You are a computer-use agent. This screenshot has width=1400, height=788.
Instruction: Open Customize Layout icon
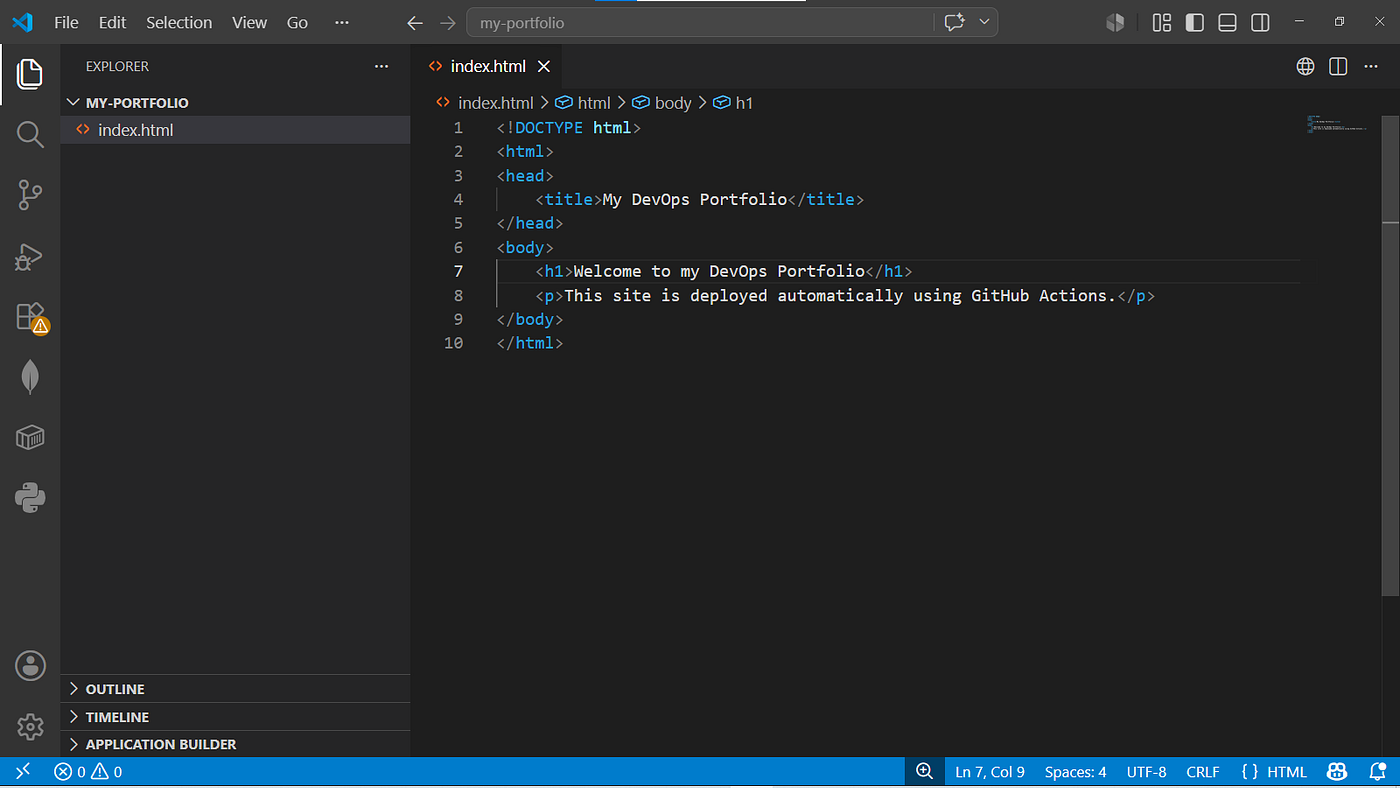coord(1161,22)
